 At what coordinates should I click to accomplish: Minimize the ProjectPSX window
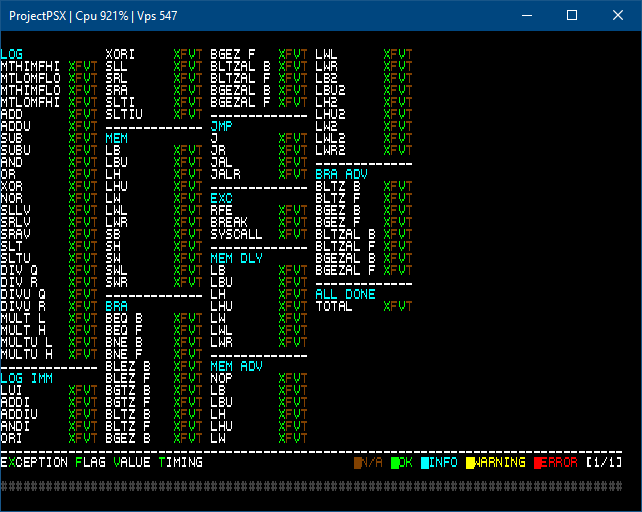click(x=526, y=16)
